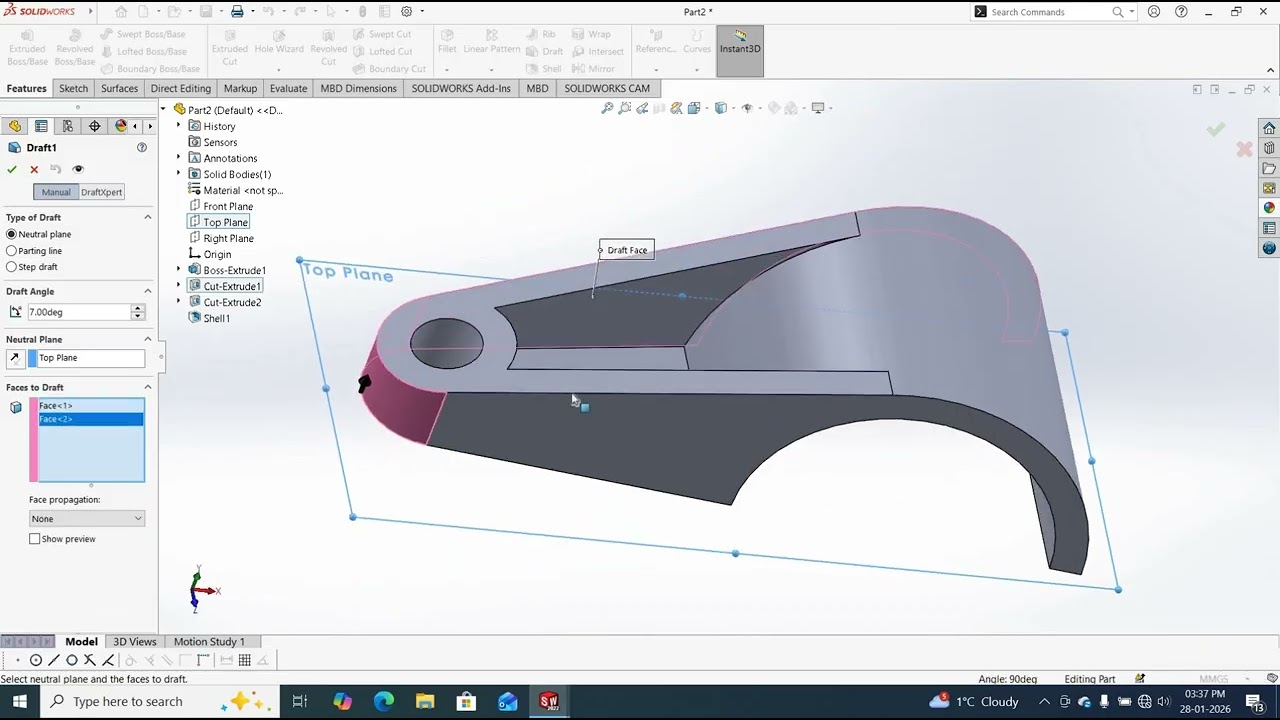The image size is (1280, 720).
Task: Switch draft mode to Manual
Action: pos(56,192)
